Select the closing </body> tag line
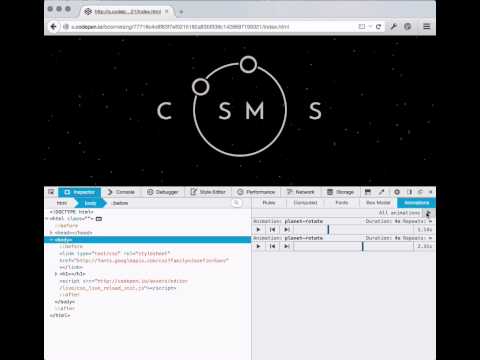The image size is (480, 360). [x=65, y=302]
